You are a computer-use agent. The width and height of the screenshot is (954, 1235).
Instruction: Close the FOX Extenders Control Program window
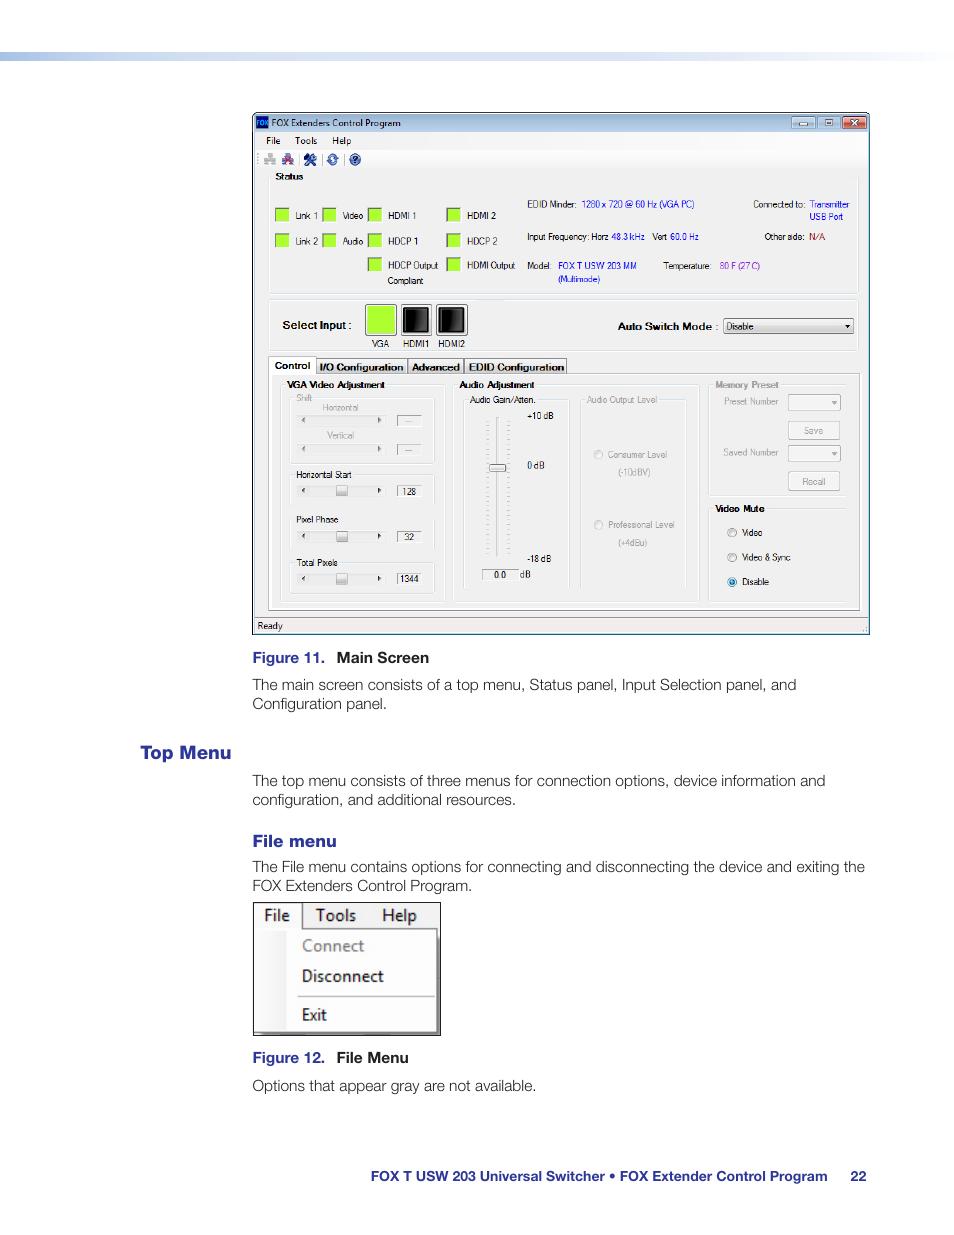[854, 123]
